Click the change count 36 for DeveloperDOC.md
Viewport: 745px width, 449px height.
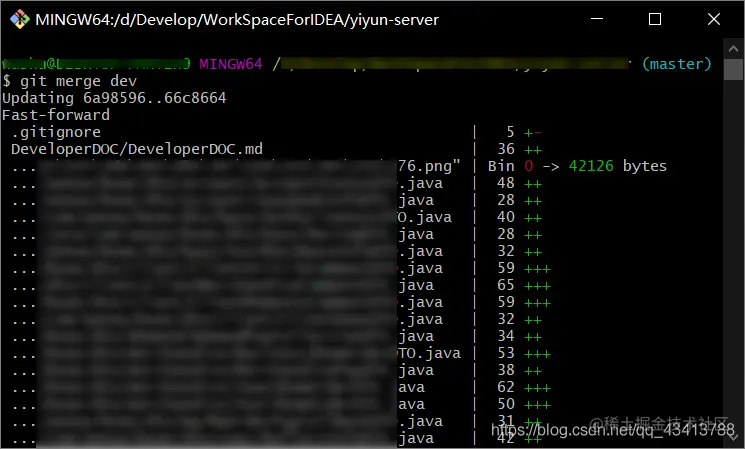[x=506, y=149]
